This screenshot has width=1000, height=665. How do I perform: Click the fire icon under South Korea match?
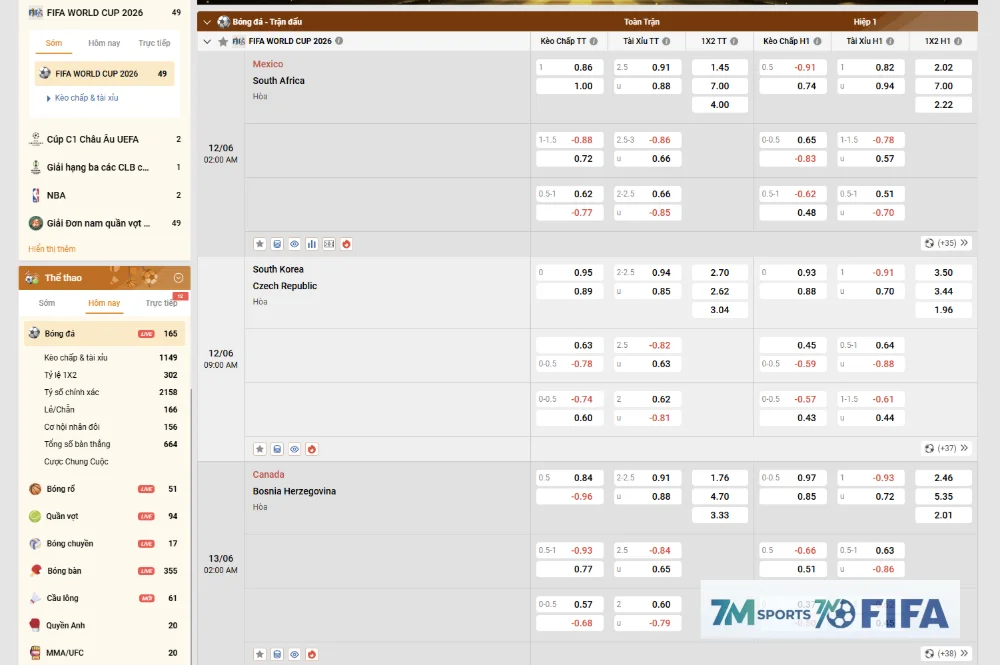(x=311, y=449)
